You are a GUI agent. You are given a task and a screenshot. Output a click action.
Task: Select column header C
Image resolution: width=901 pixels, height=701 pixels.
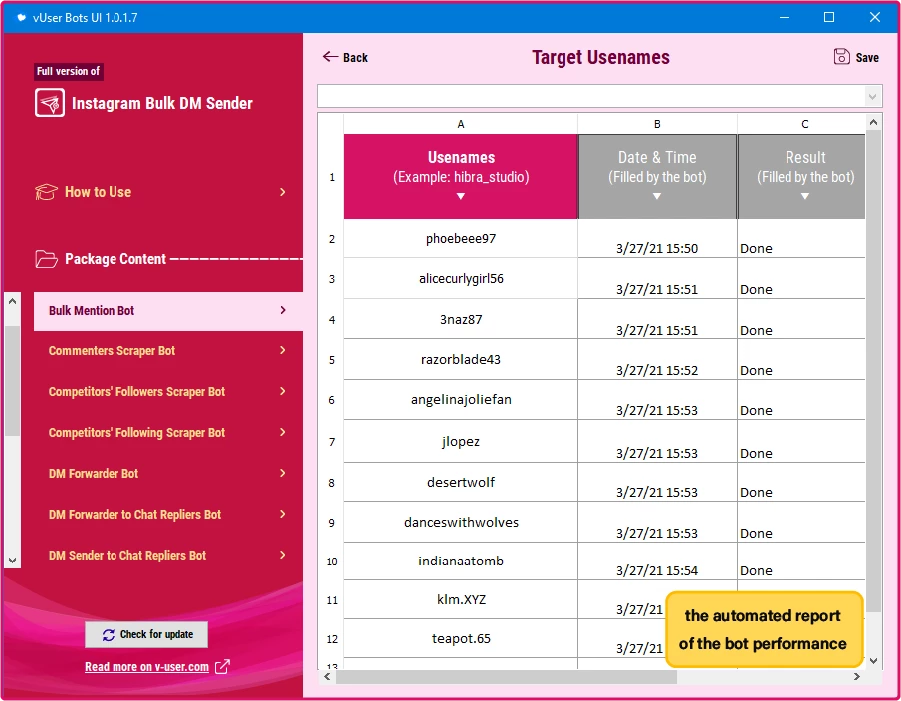point(802,124)
